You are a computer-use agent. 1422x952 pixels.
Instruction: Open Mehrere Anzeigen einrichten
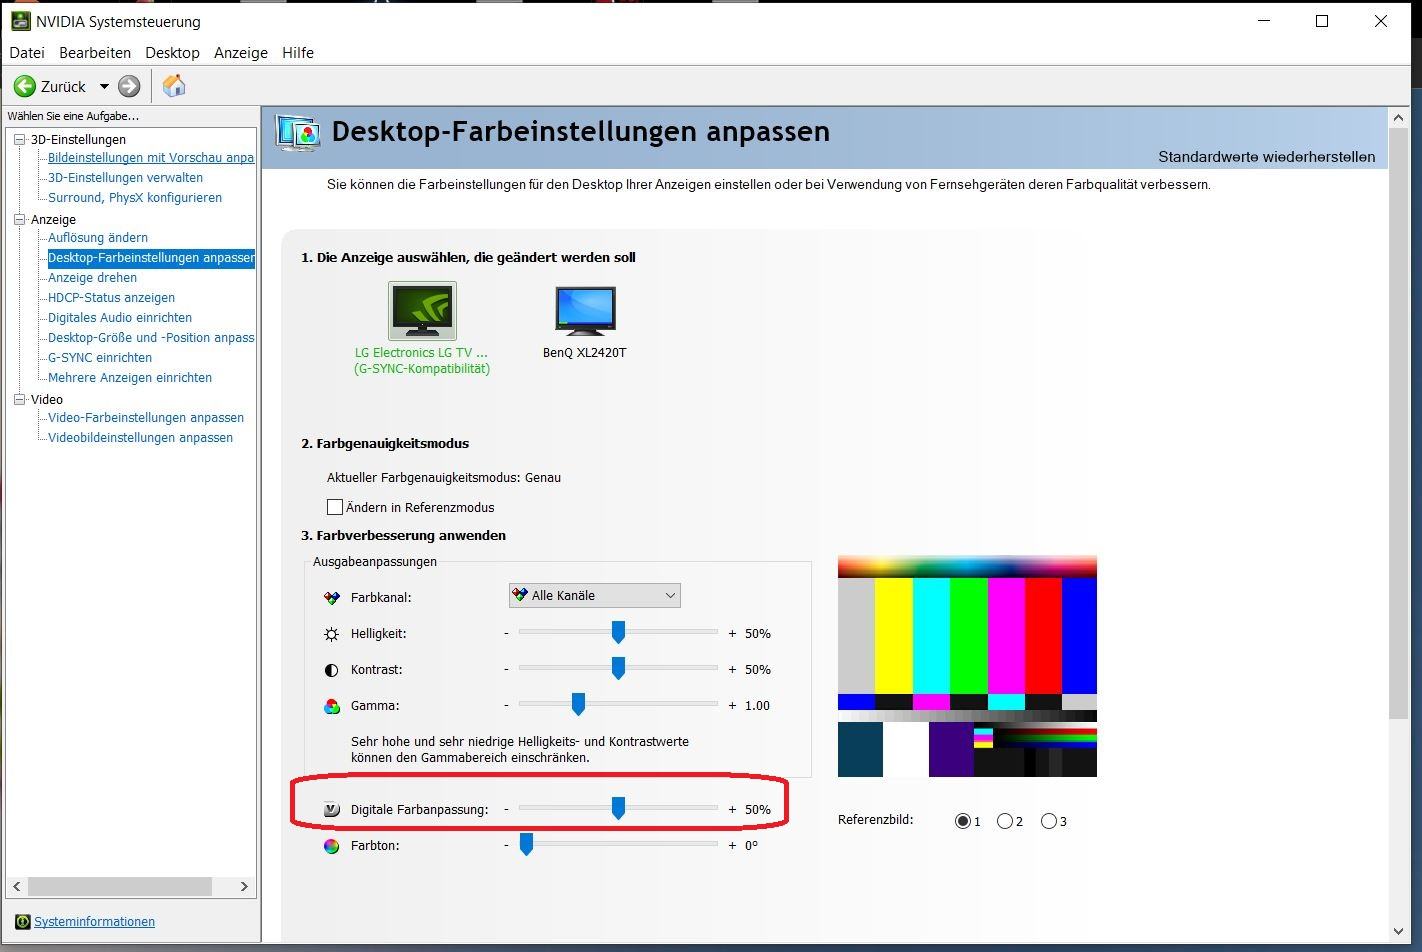point(130,378)
